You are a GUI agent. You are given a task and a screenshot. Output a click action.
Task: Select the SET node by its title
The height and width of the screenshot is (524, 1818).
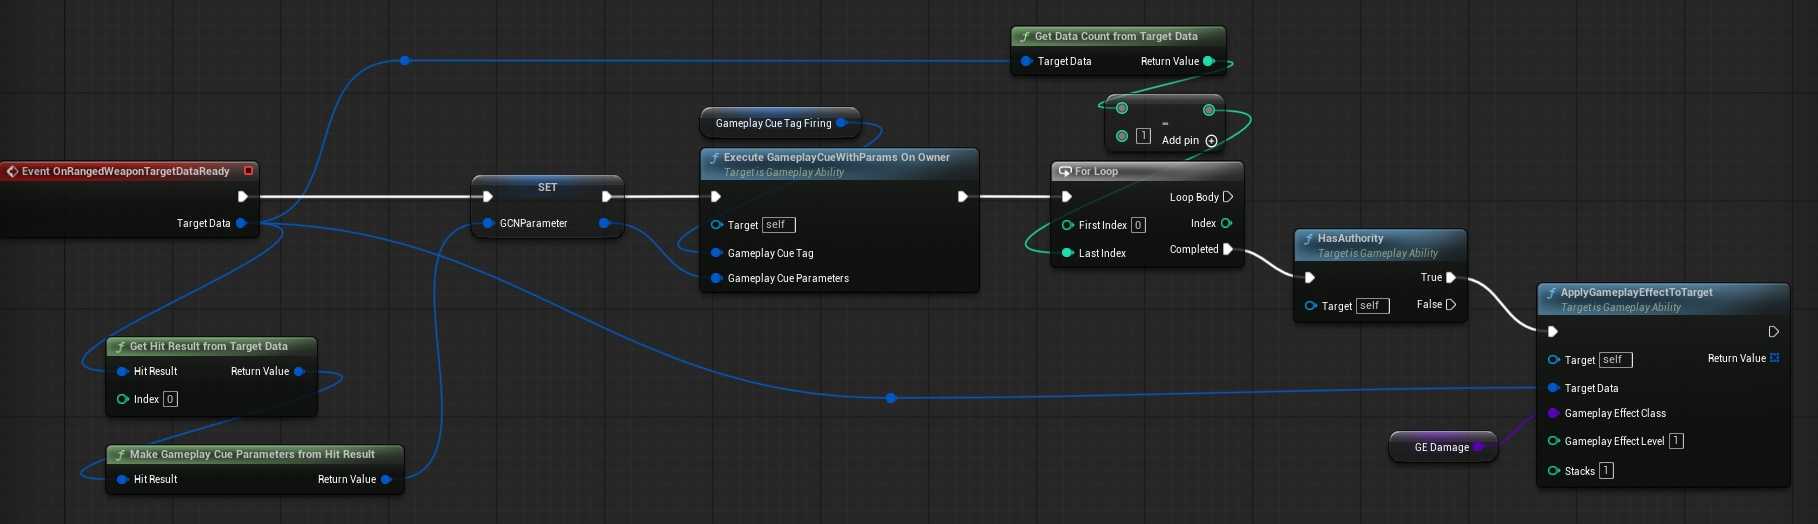point(547,187)
